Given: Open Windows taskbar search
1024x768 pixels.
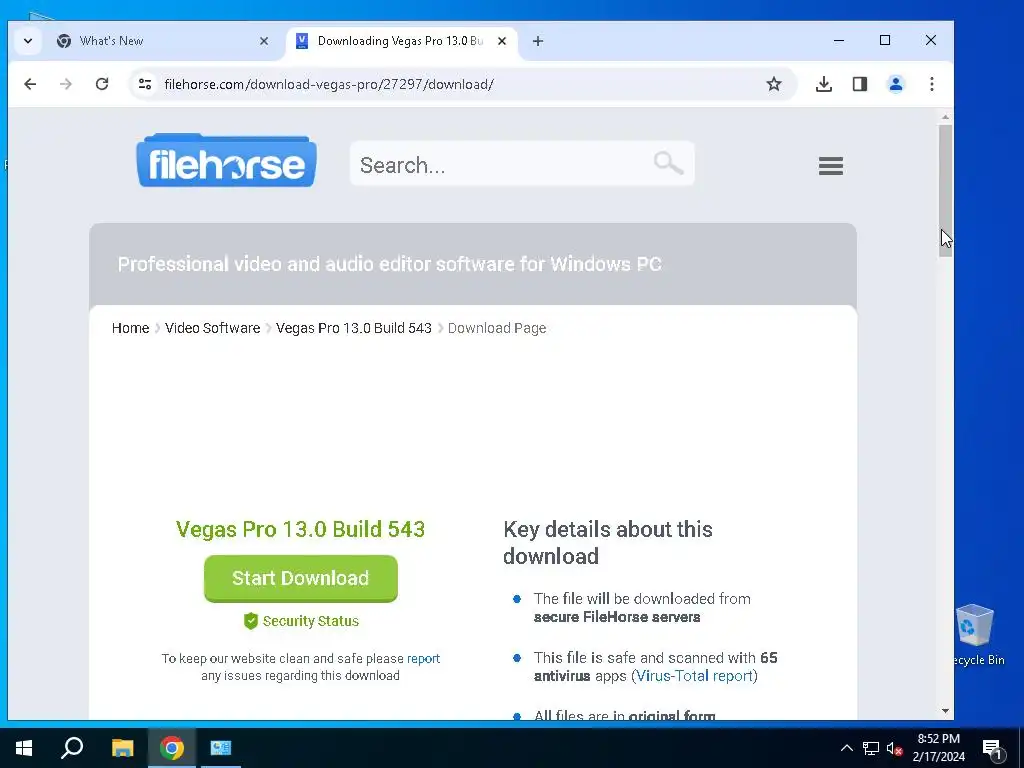Looking at the screenshot, I should tap(72, 748).
